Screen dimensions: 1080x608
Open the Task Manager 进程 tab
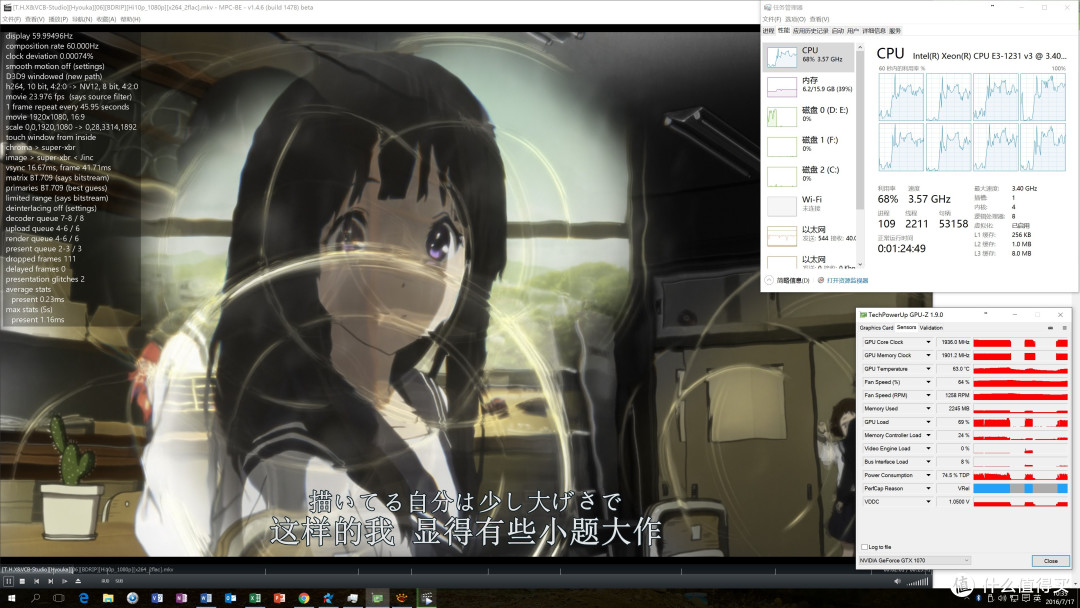[x=769, y=31]
